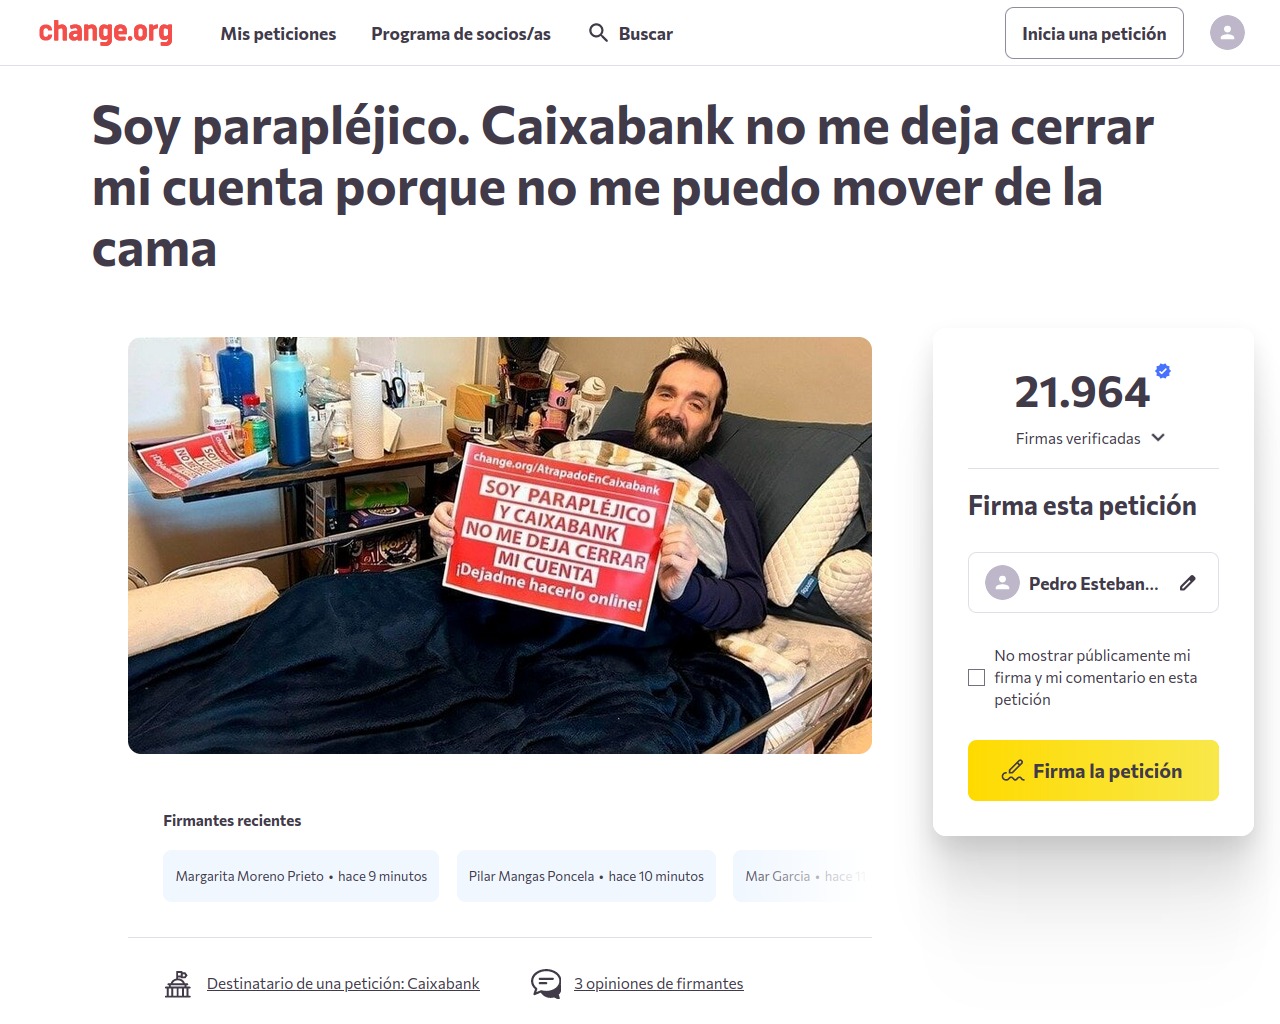The height and width of the screenshot is (1024, 1280).
Task: Click the speech bubble opinions icon
Action: point(546,984)
